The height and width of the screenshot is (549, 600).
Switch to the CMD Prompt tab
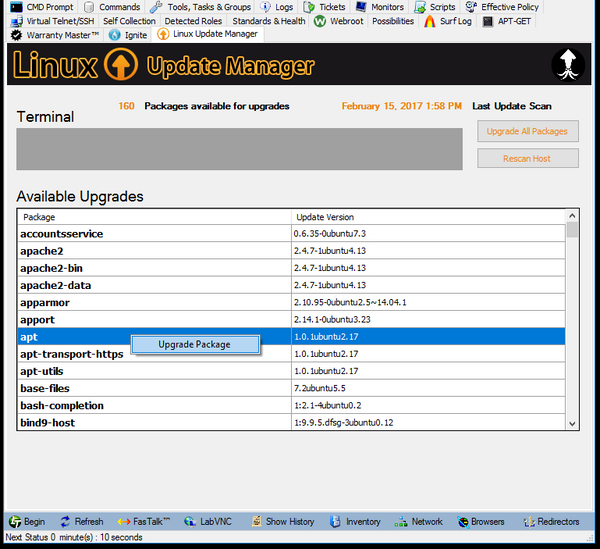pos(41,7)
